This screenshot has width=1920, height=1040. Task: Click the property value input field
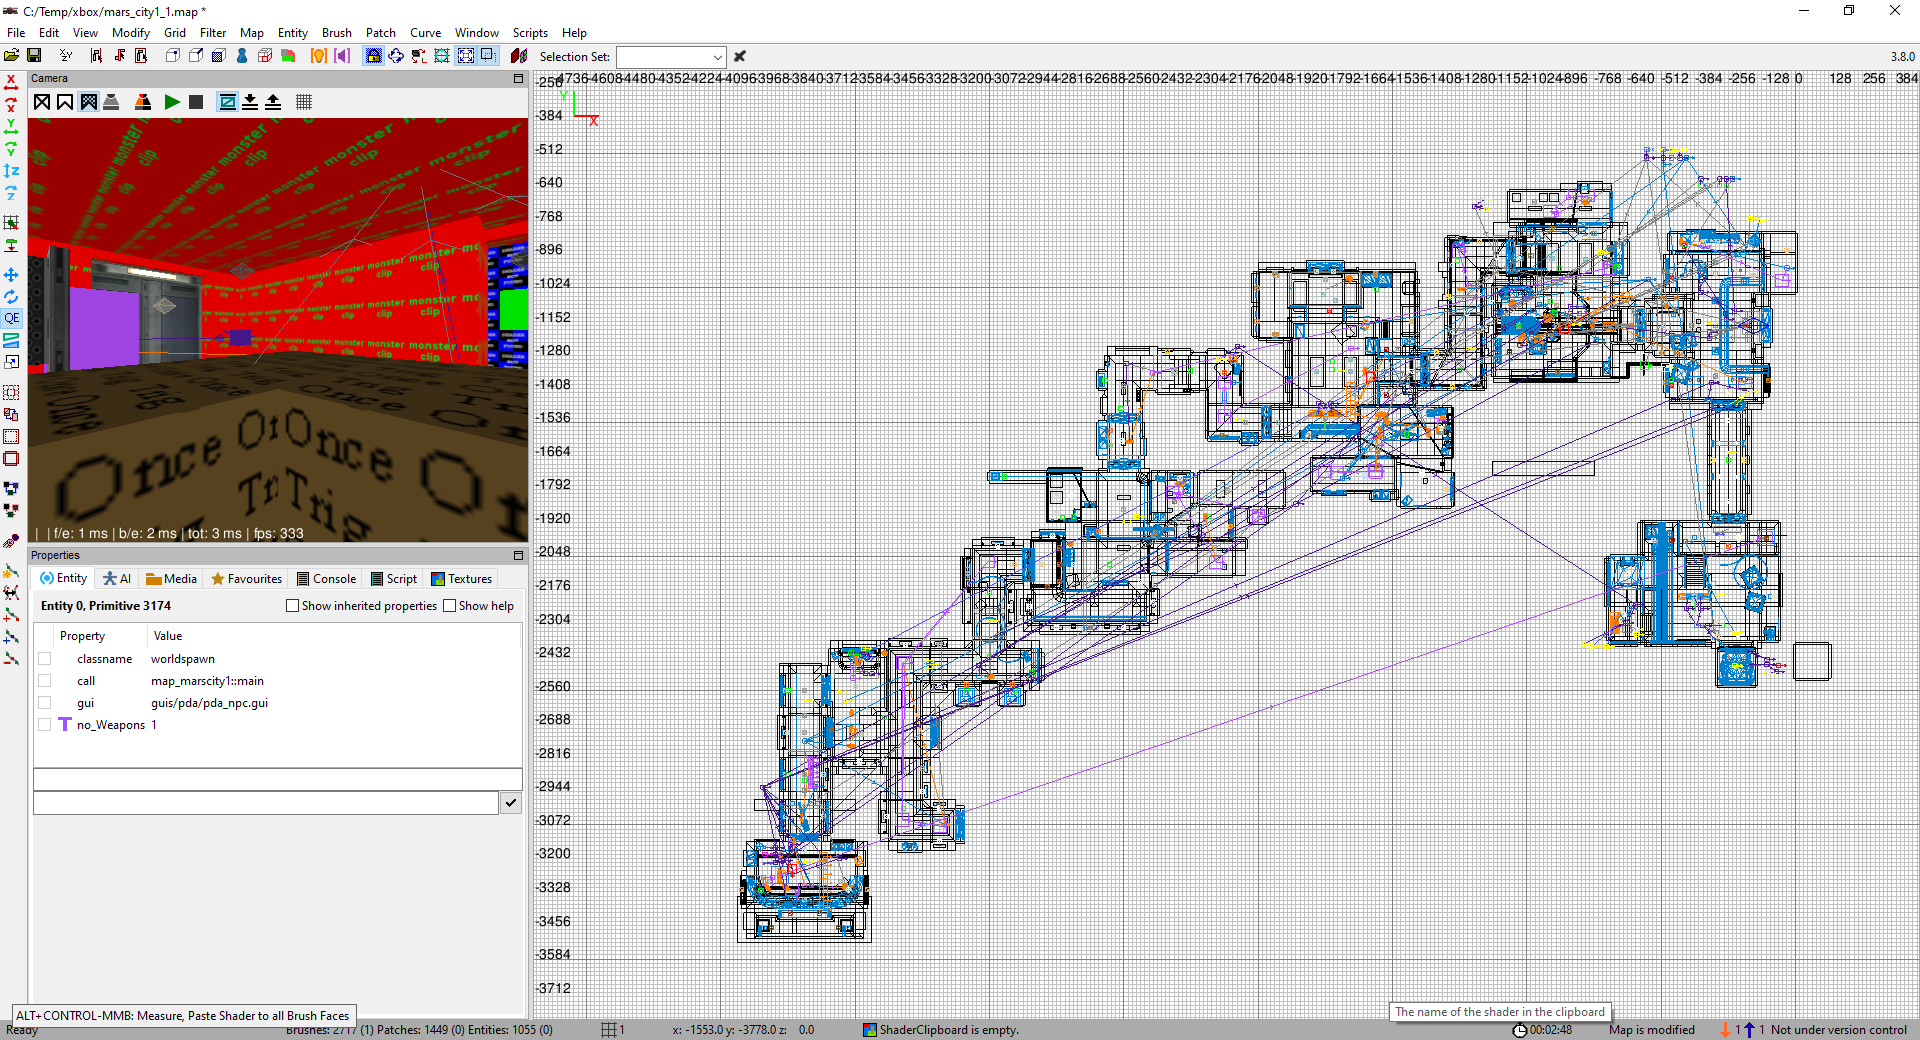coord(266,802)
